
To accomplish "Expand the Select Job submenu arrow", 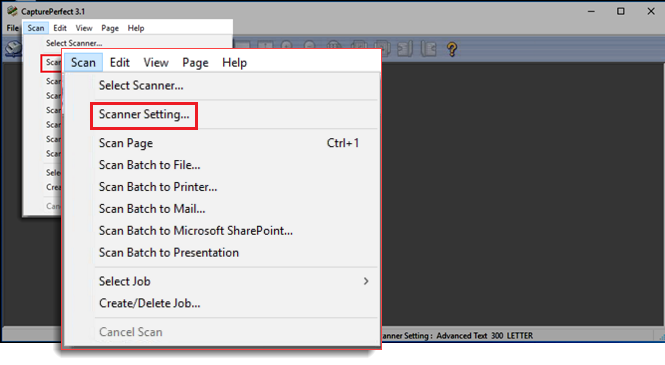I will [x=366, y=281].
